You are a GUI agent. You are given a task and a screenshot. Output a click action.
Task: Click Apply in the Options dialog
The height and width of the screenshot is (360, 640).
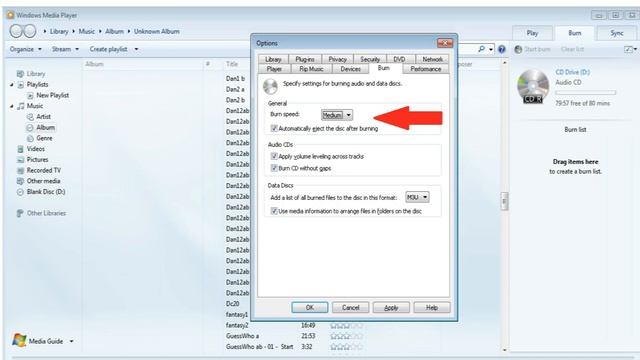tap(391, 307)
